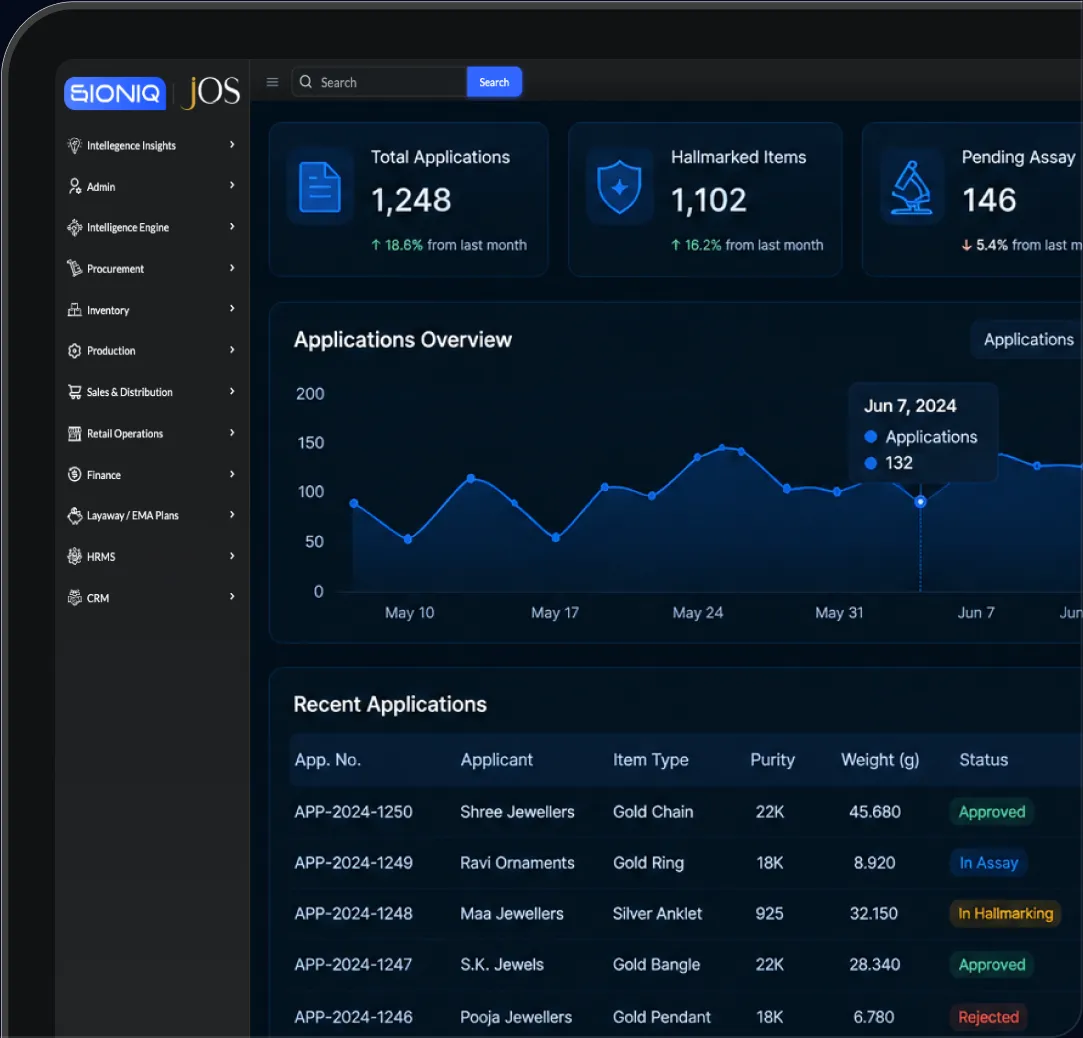Image resolution: width=1083 pixels, height=1038 pixels.
Task: Open the HRMS menu item
Action: point(152,557)
